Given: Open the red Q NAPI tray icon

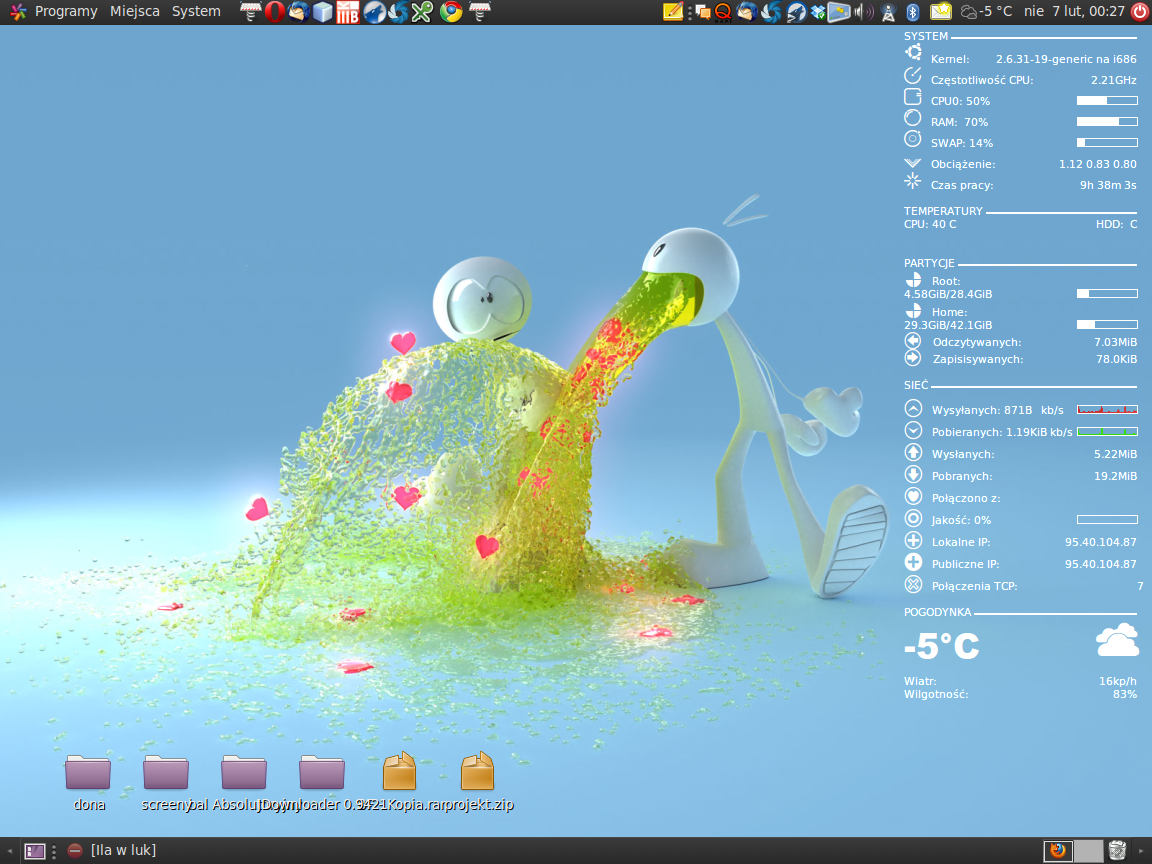Looking at the screenshot, I should point(723,12).
